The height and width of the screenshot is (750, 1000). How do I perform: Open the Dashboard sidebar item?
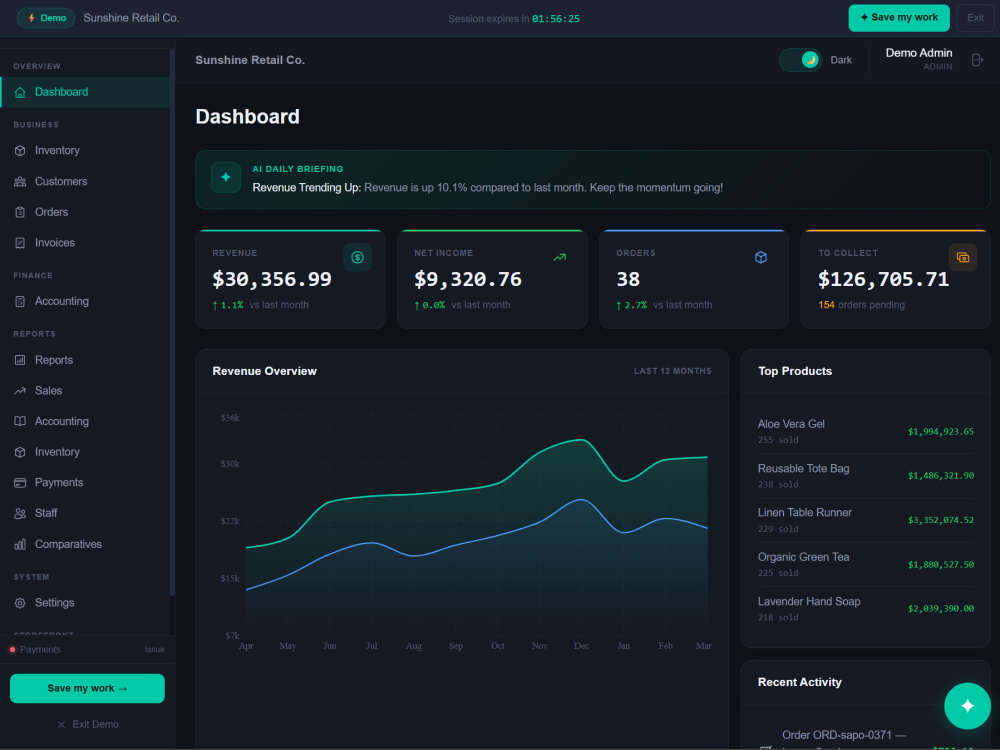pyautogui.click(x=85, y=92)
